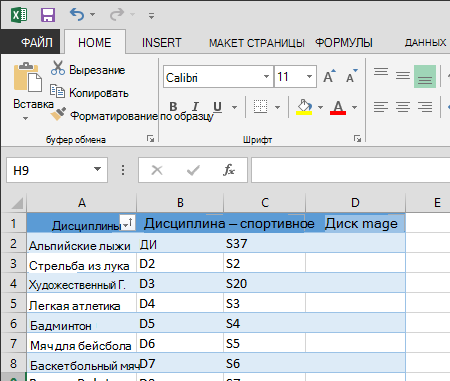
Task: Select row 5 header
Action: tap(14, 303)
